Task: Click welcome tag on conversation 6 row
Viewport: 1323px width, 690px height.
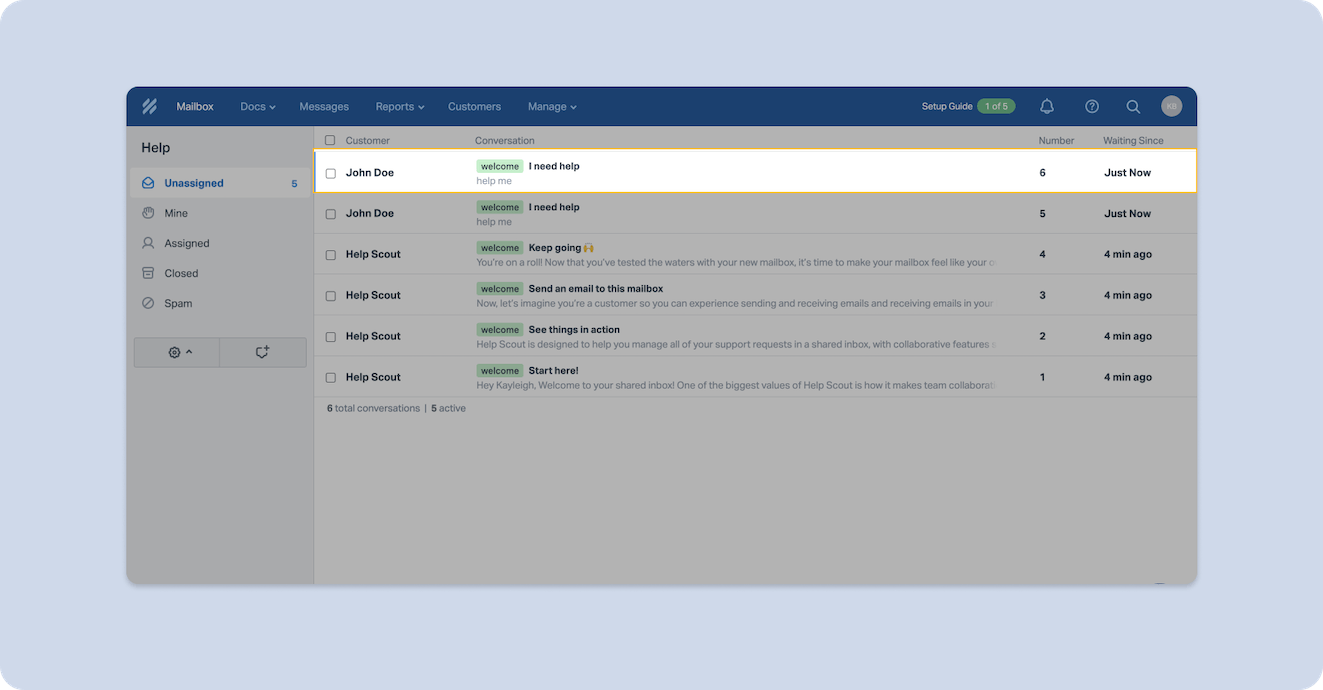Action: point(500,166)
